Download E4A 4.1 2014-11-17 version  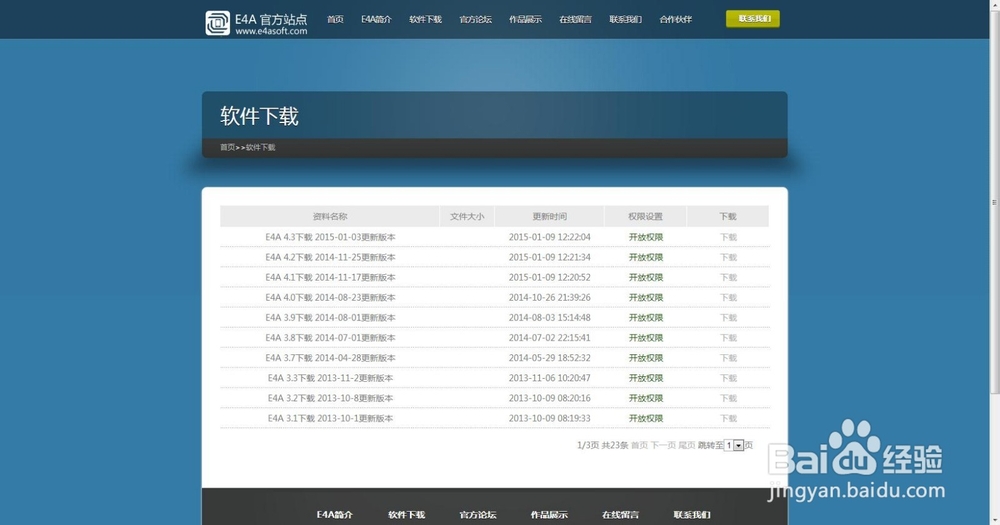[728, 277]
